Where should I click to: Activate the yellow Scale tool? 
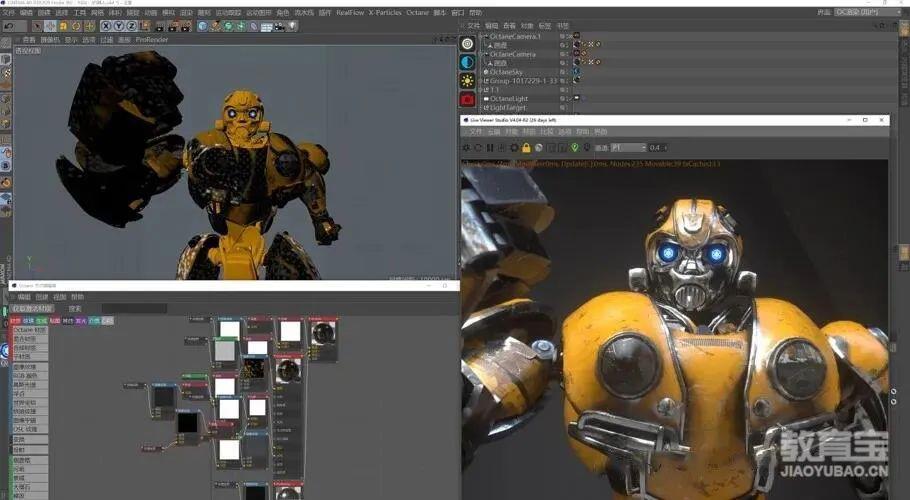pyautogui.click(x=63, y=26)
